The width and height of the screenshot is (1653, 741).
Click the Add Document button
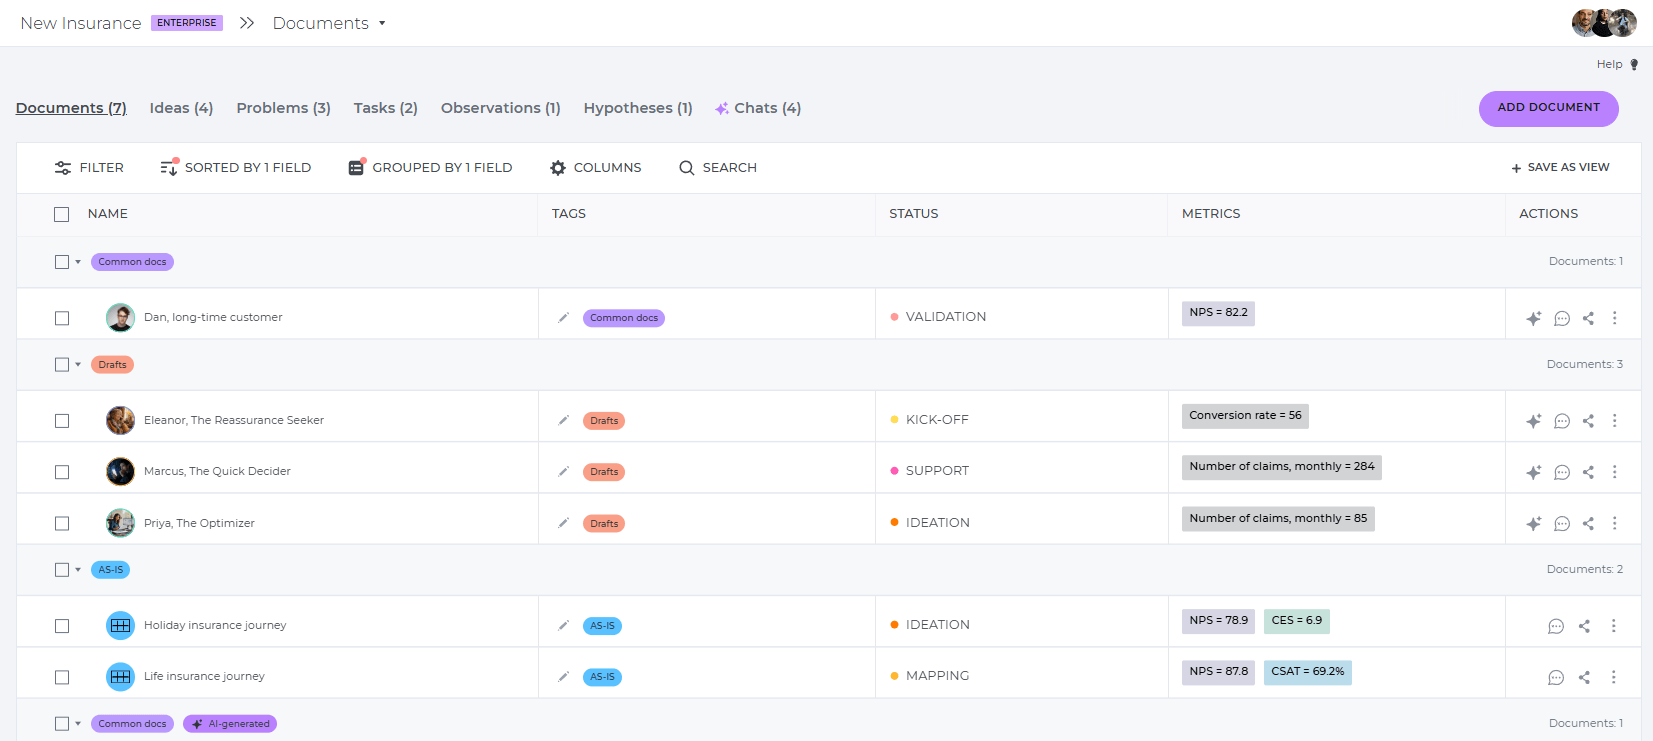pyautogui.click(x=1548, y=108)
